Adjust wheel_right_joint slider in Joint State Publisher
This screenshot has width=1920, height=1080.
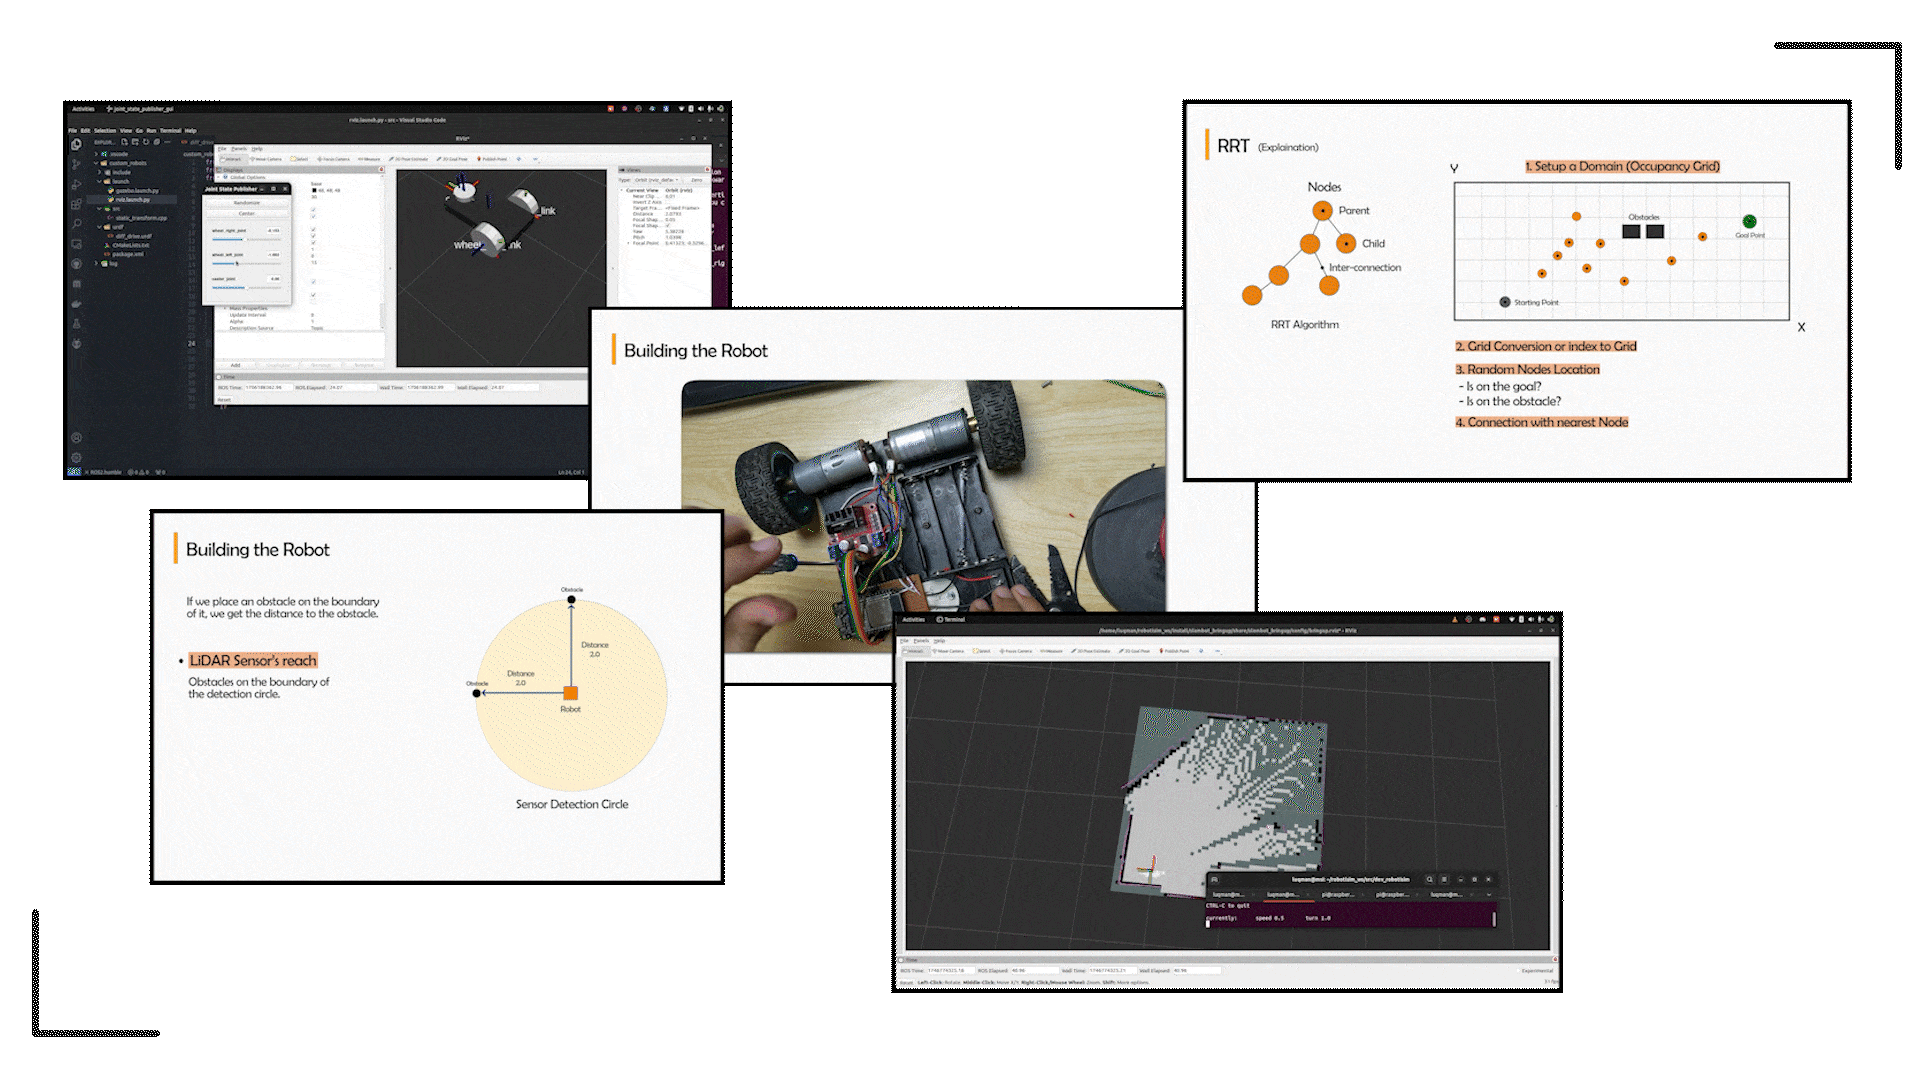246,239
